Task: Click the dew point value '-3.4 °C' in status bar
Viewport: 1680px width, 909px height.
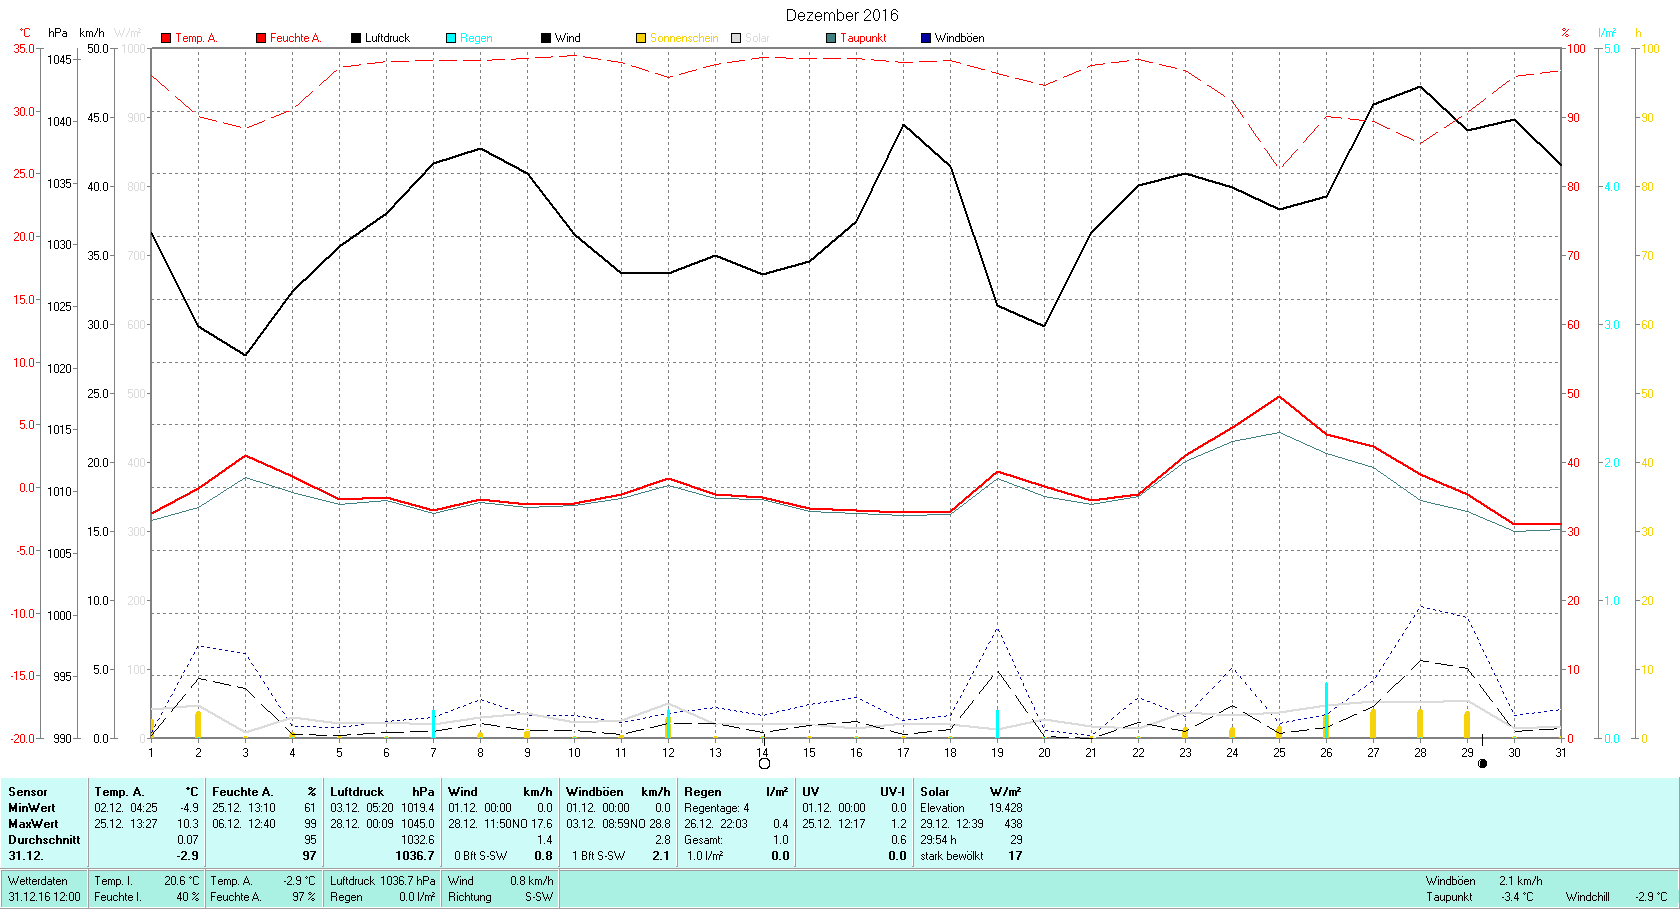Action: coord(1517,897)
